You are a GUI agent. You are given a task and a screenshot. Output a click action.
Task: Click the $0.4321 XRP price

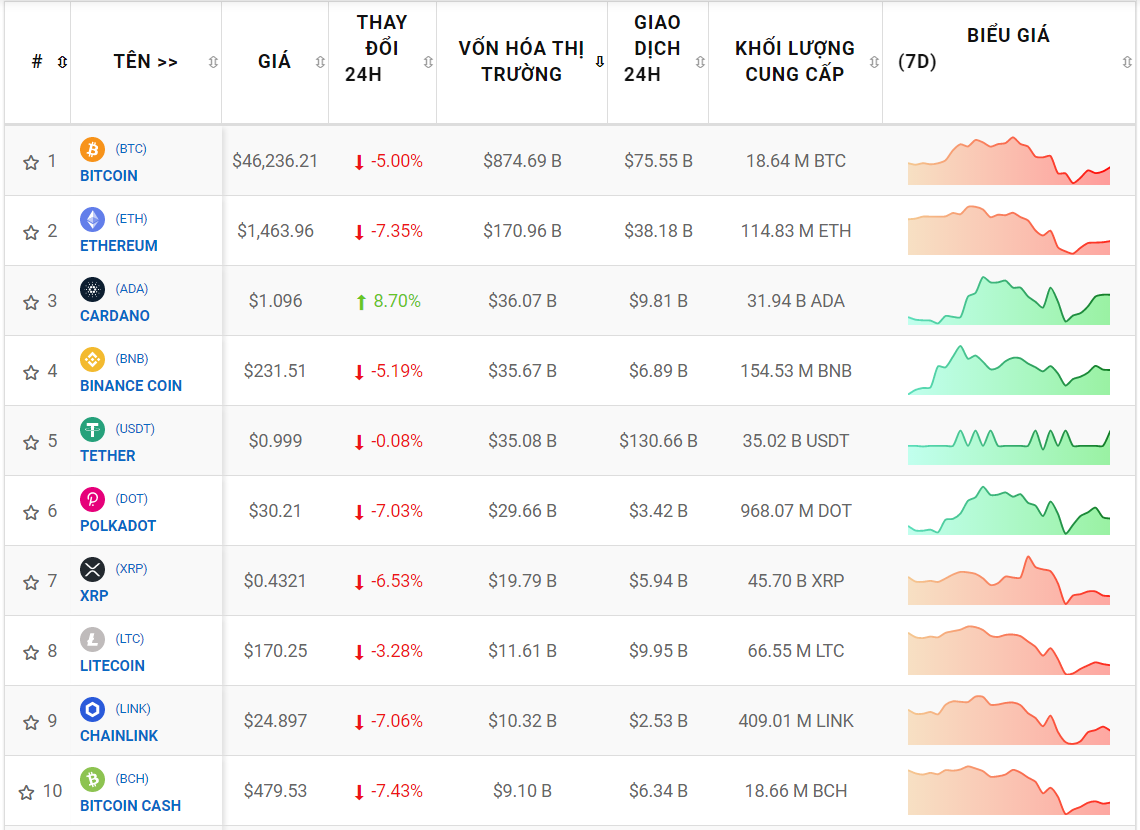(x=275, y=581)
